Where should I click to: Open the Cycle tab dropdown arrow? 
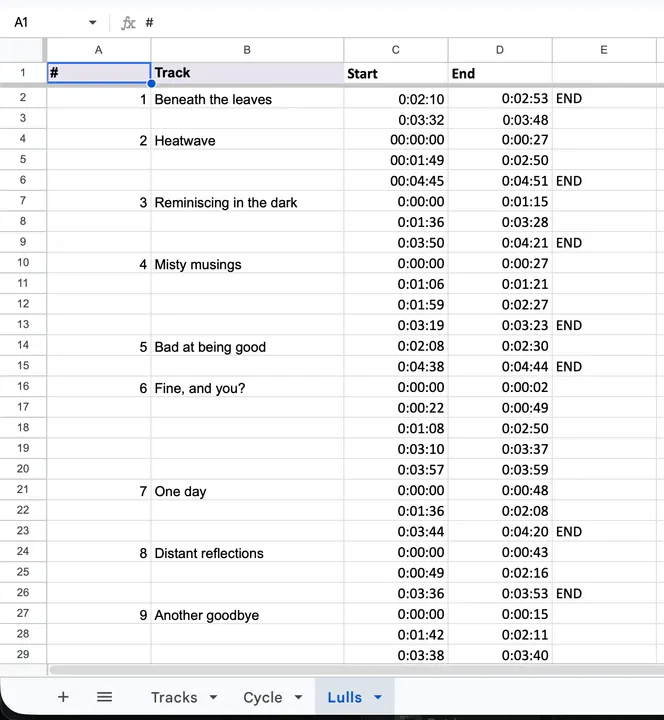pos(298,697)
